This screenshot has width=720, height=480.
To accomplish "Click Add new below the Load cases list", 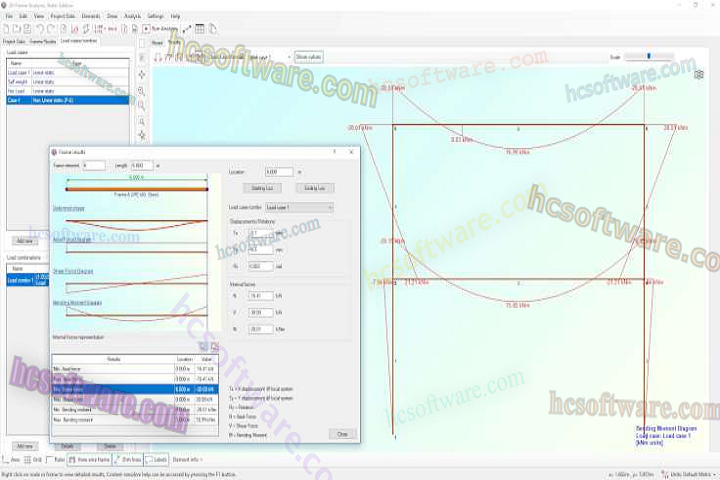I will pyautogui.click(x=25, y=241).
